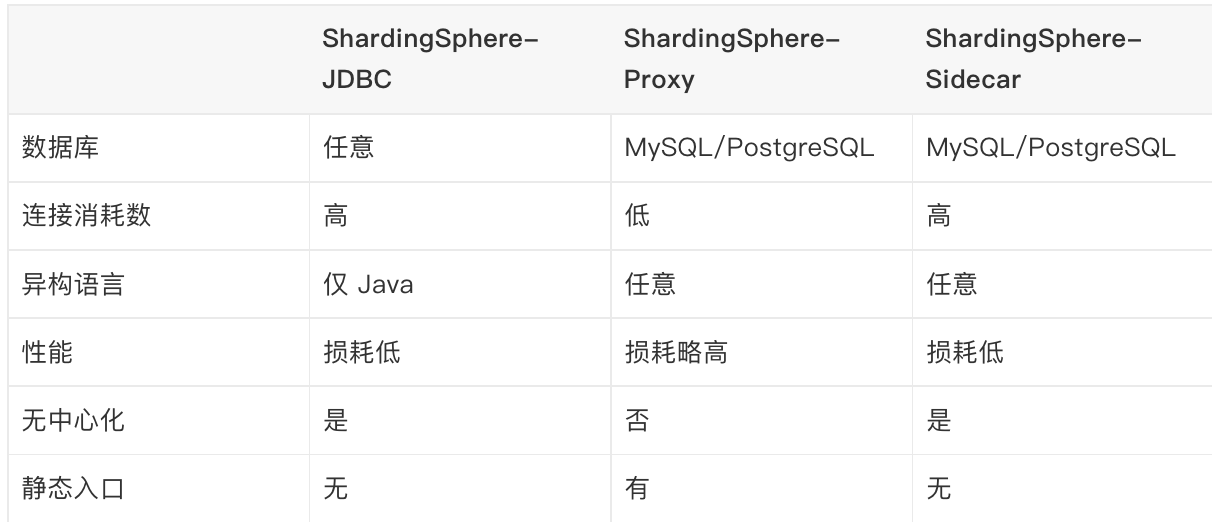Click MySQL/PostgreSQL in the Sidecar column
Viewport: 1212px width, 522px height.
click(1050, 148)
